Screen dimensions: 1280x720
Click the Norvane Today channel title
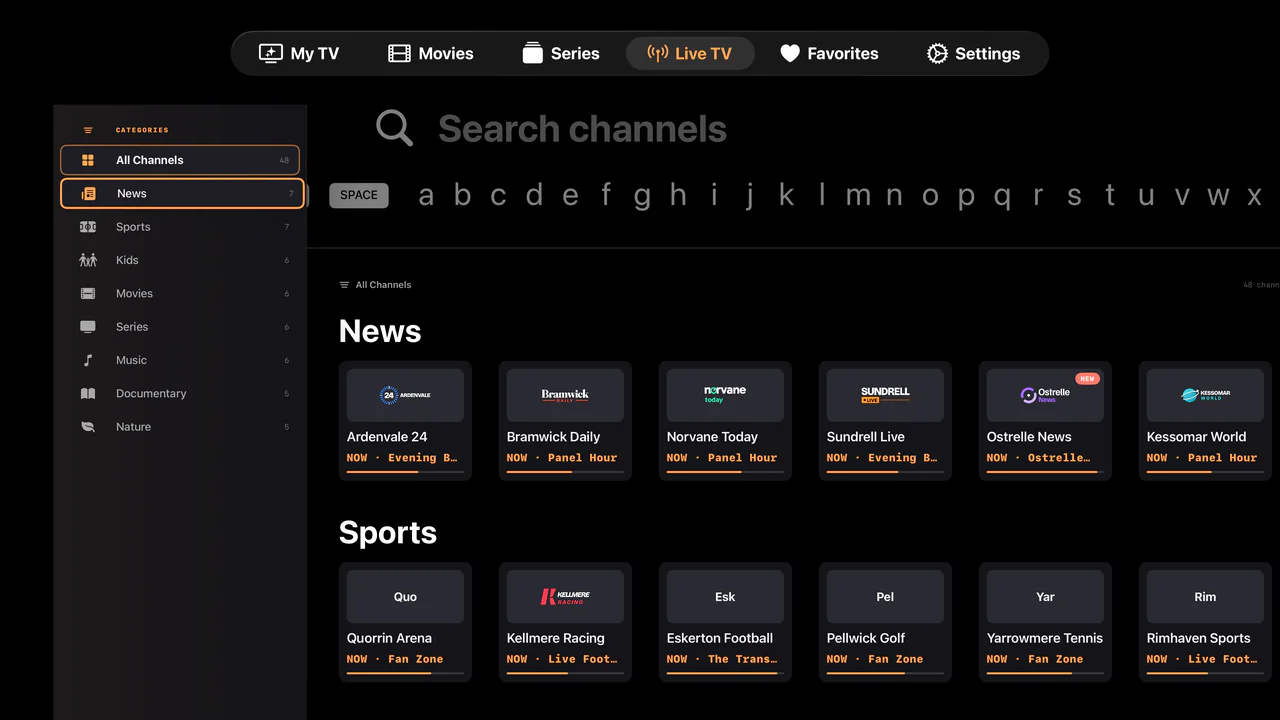[712, 437]
